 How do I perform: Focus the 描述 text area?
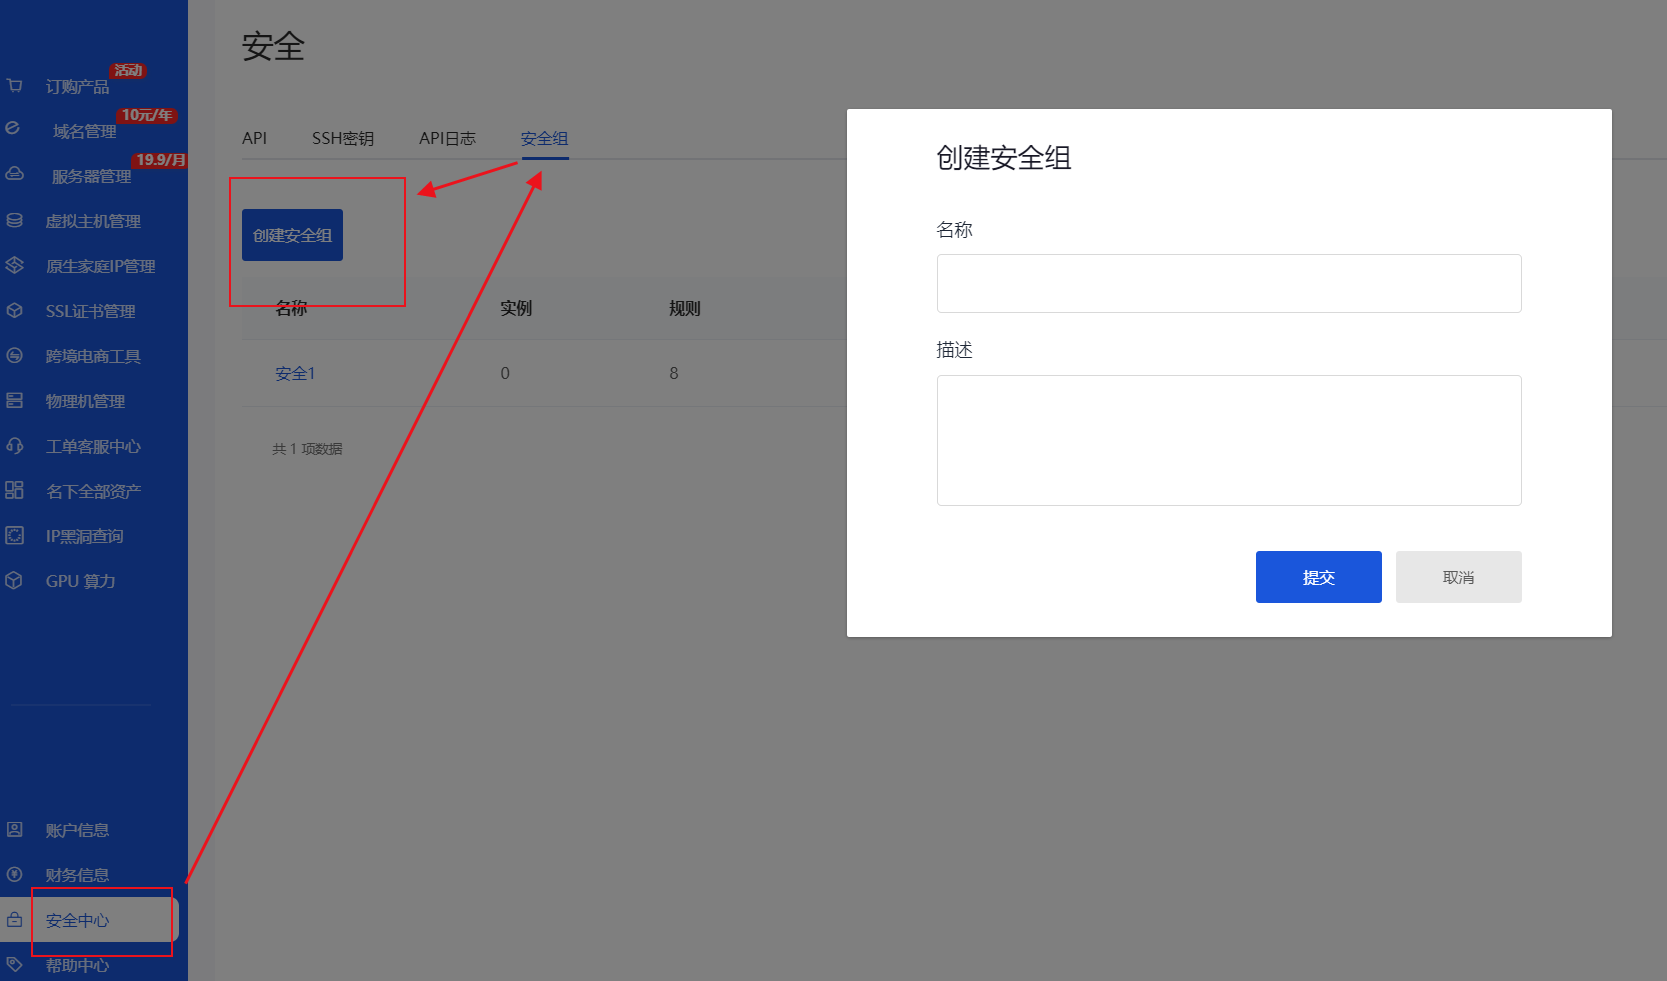point(1229,440)
